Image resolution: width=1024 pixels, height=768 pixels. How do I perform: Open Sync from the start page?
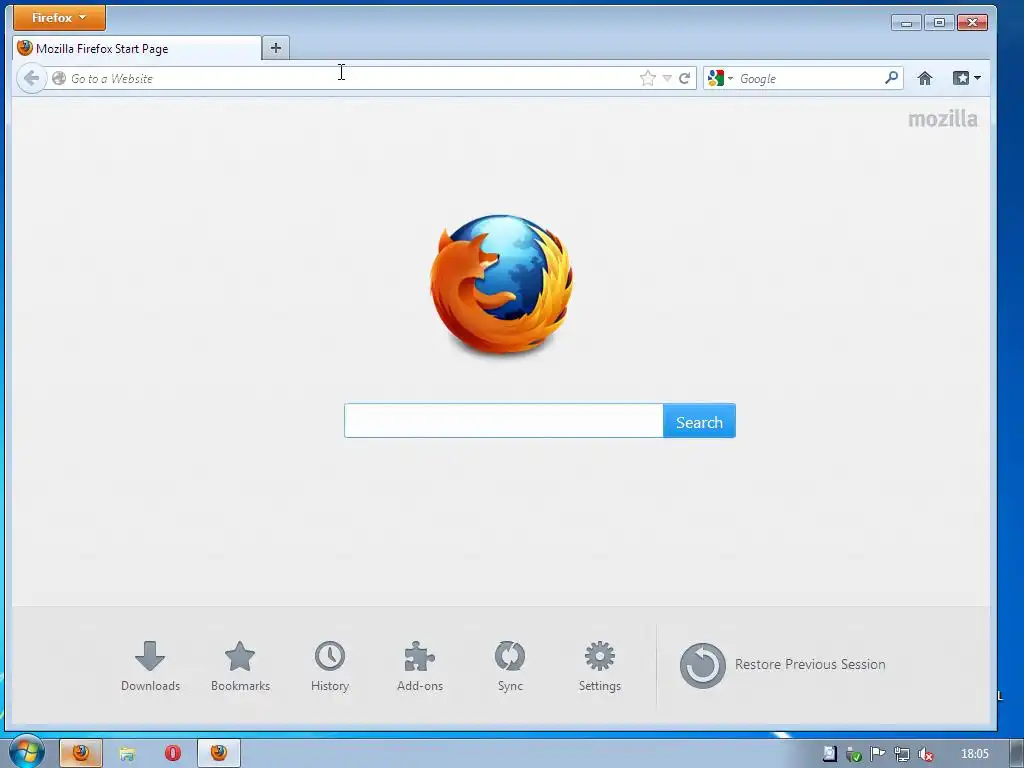pos(510,666)
